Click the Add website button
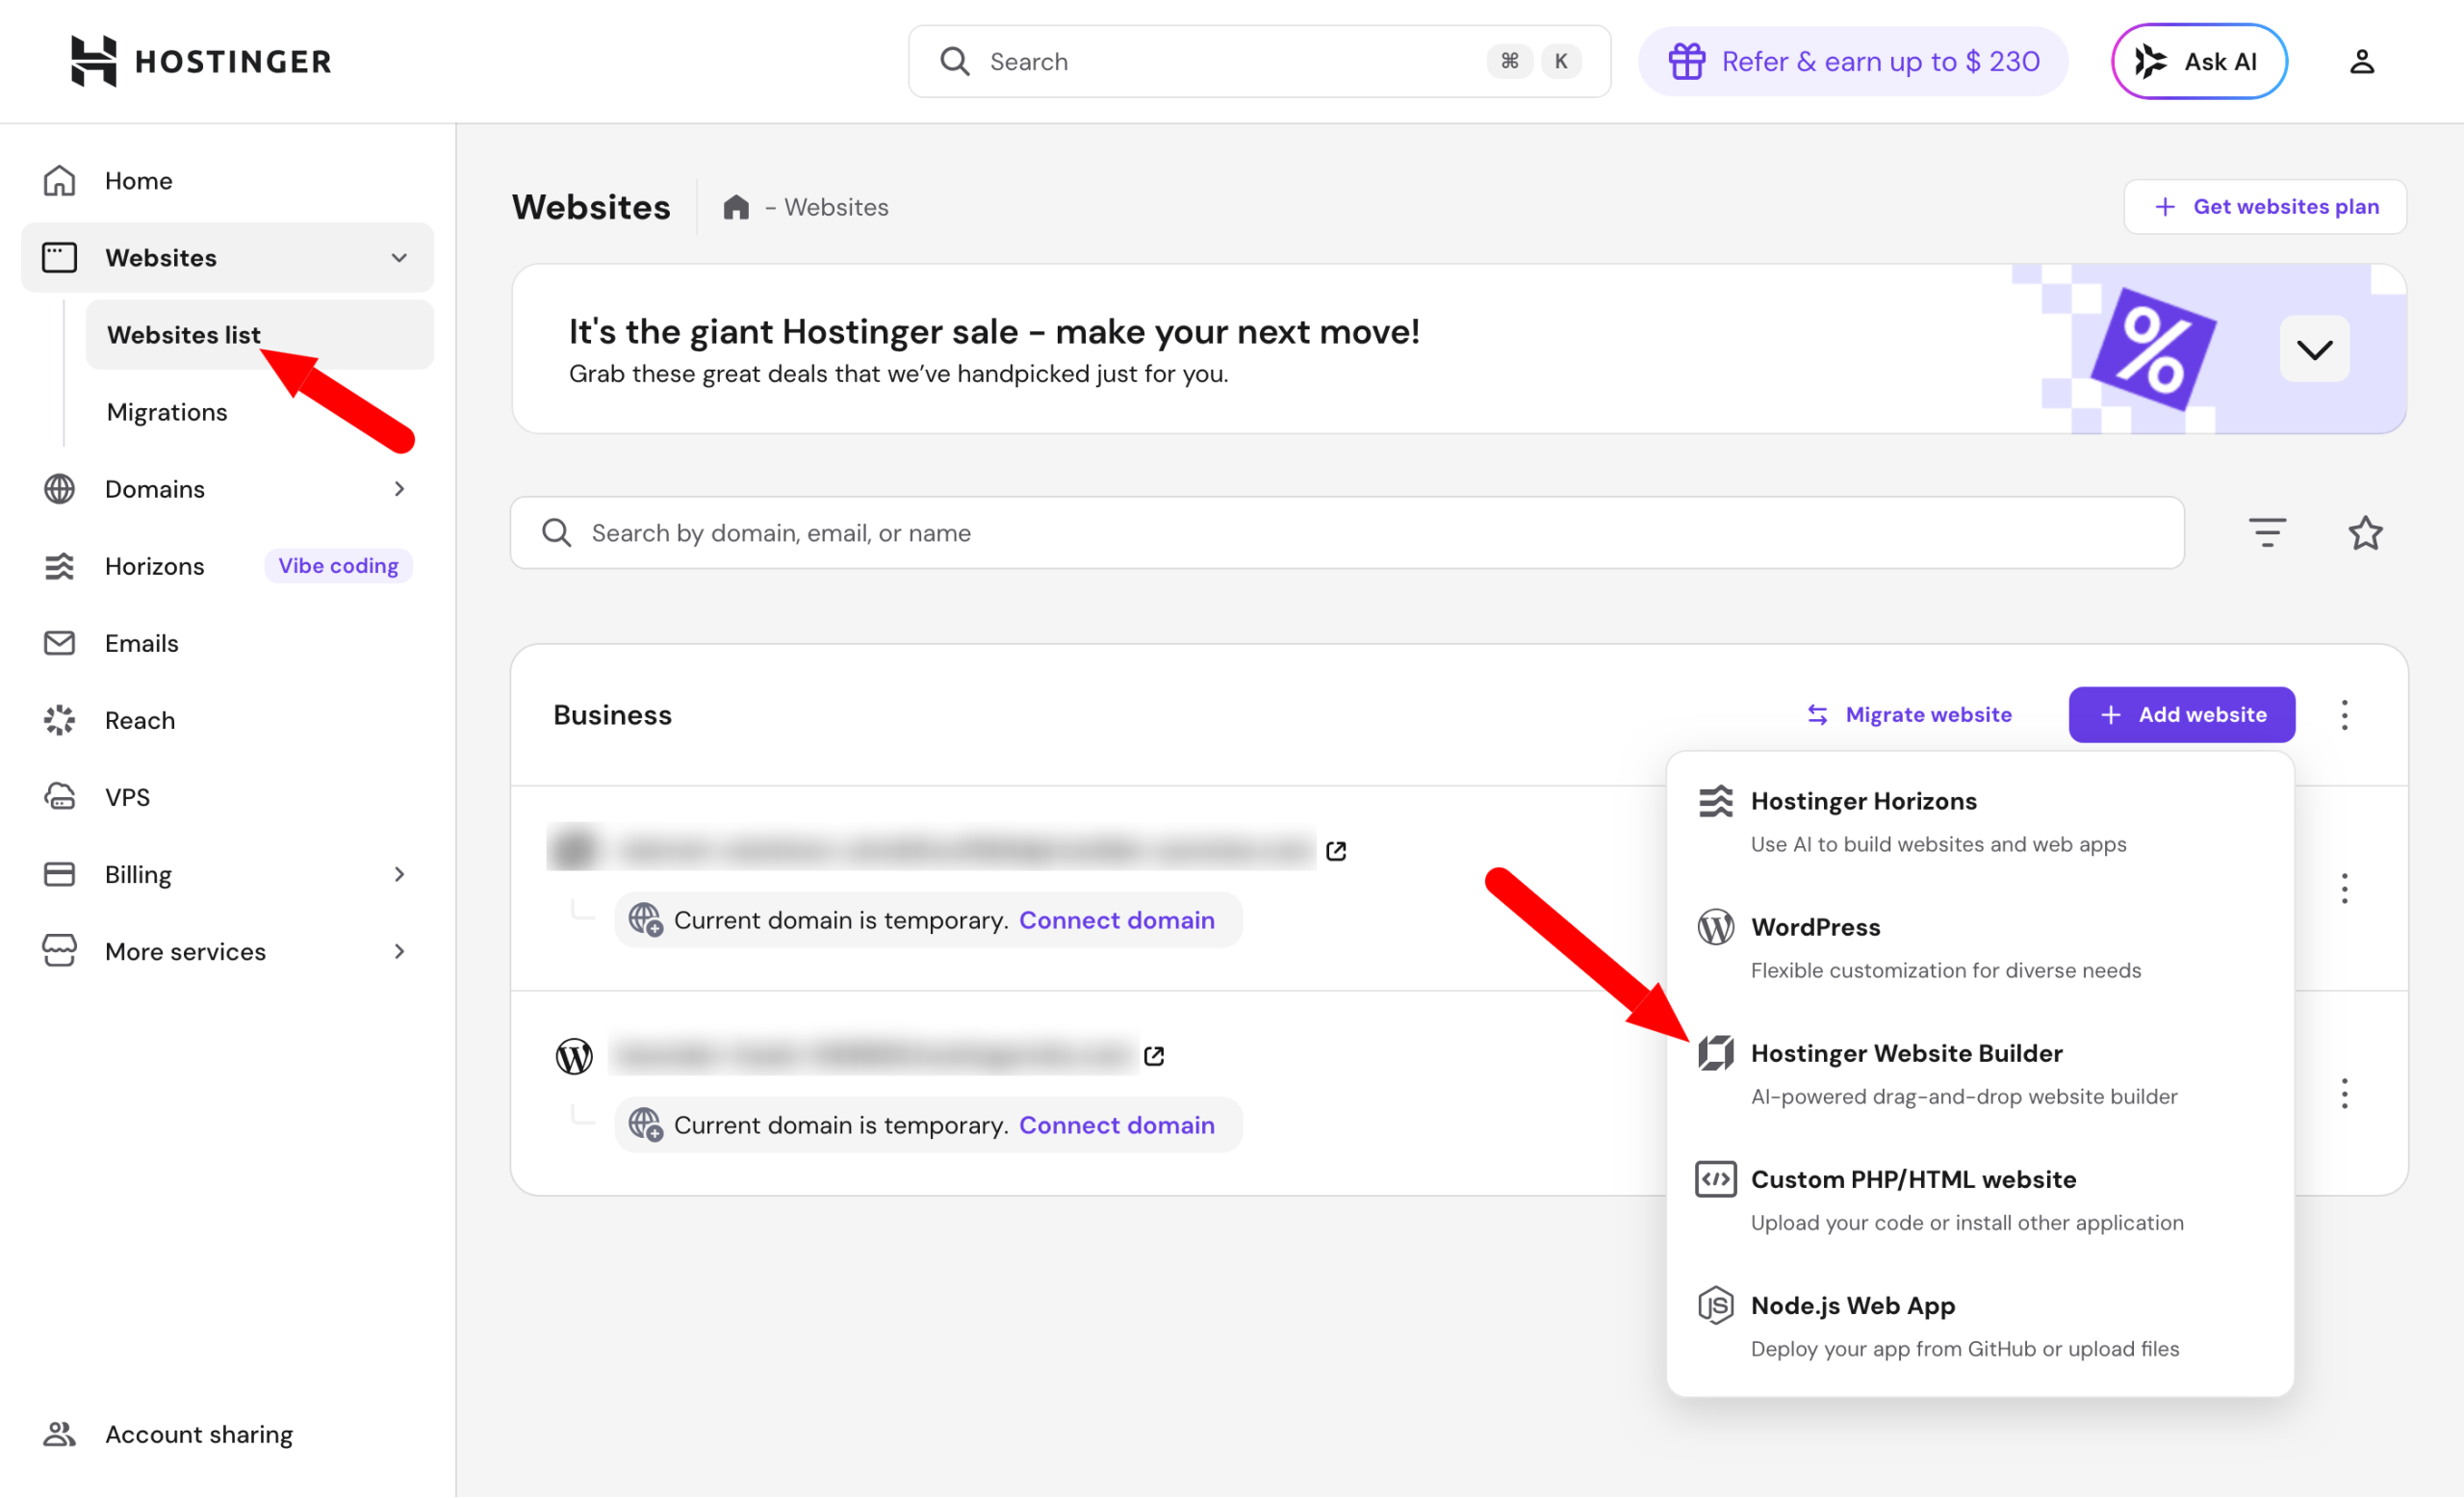2464x1498 pixels. point(2181,715)
